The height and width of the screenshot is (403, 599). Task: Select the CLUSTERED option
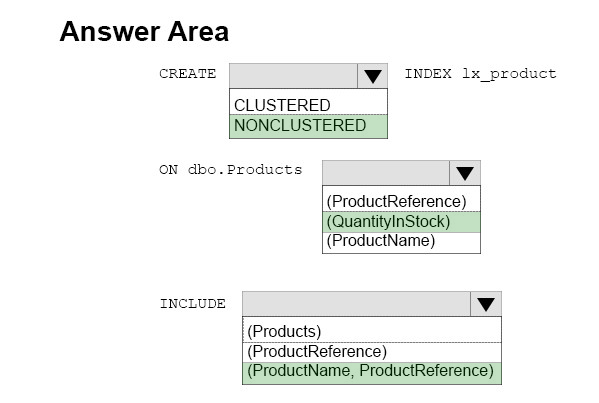(308, 105)
